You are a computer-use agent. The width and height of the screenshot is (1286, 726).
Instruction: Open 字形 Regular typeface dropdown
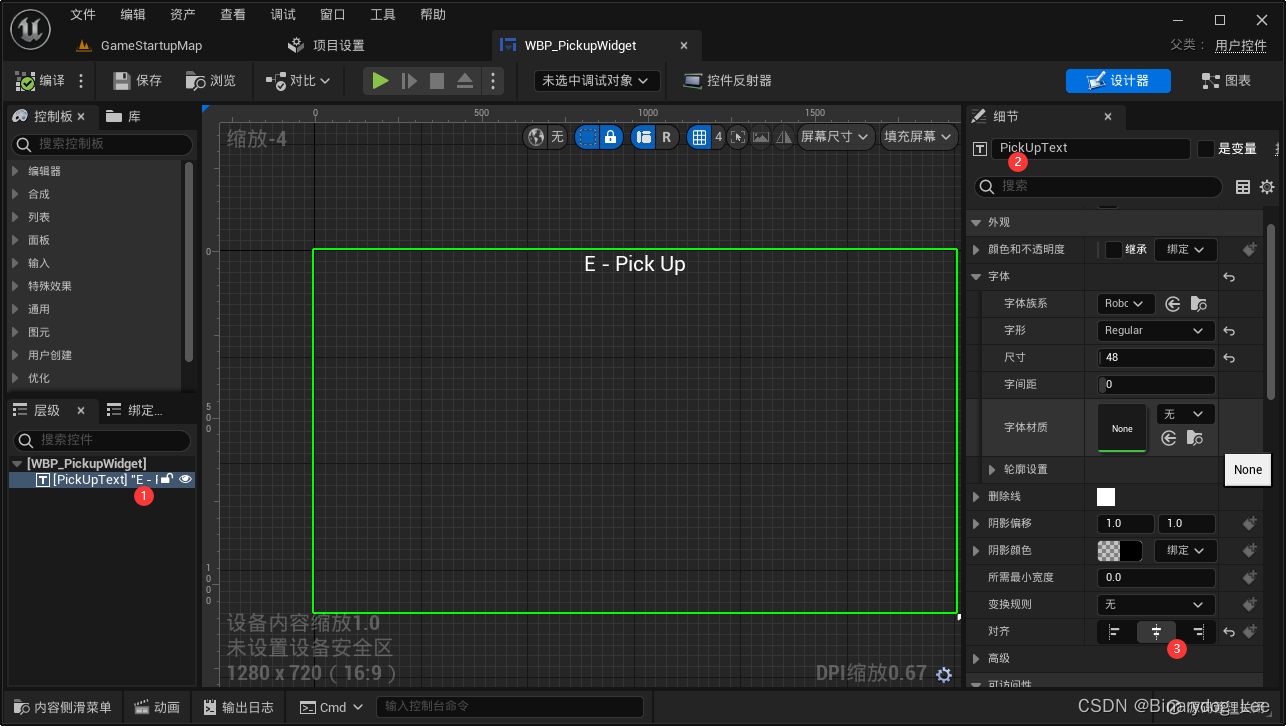tap(1156, 331)
